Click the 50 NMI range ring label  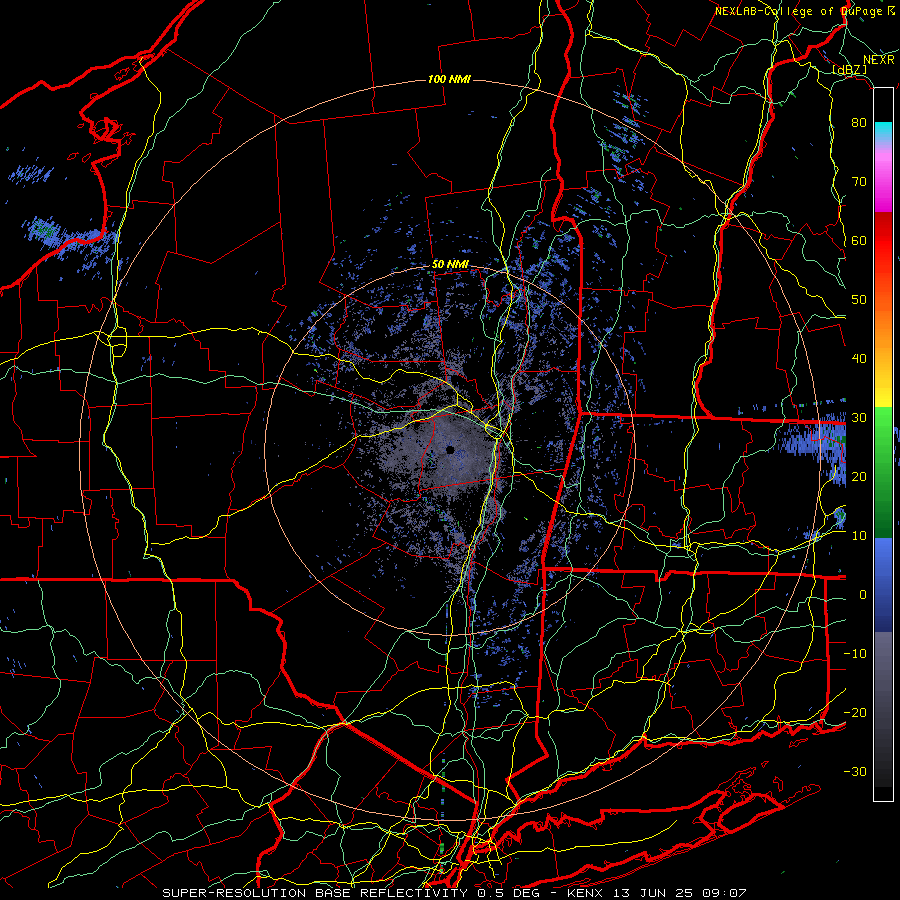(x=450, y=265)
